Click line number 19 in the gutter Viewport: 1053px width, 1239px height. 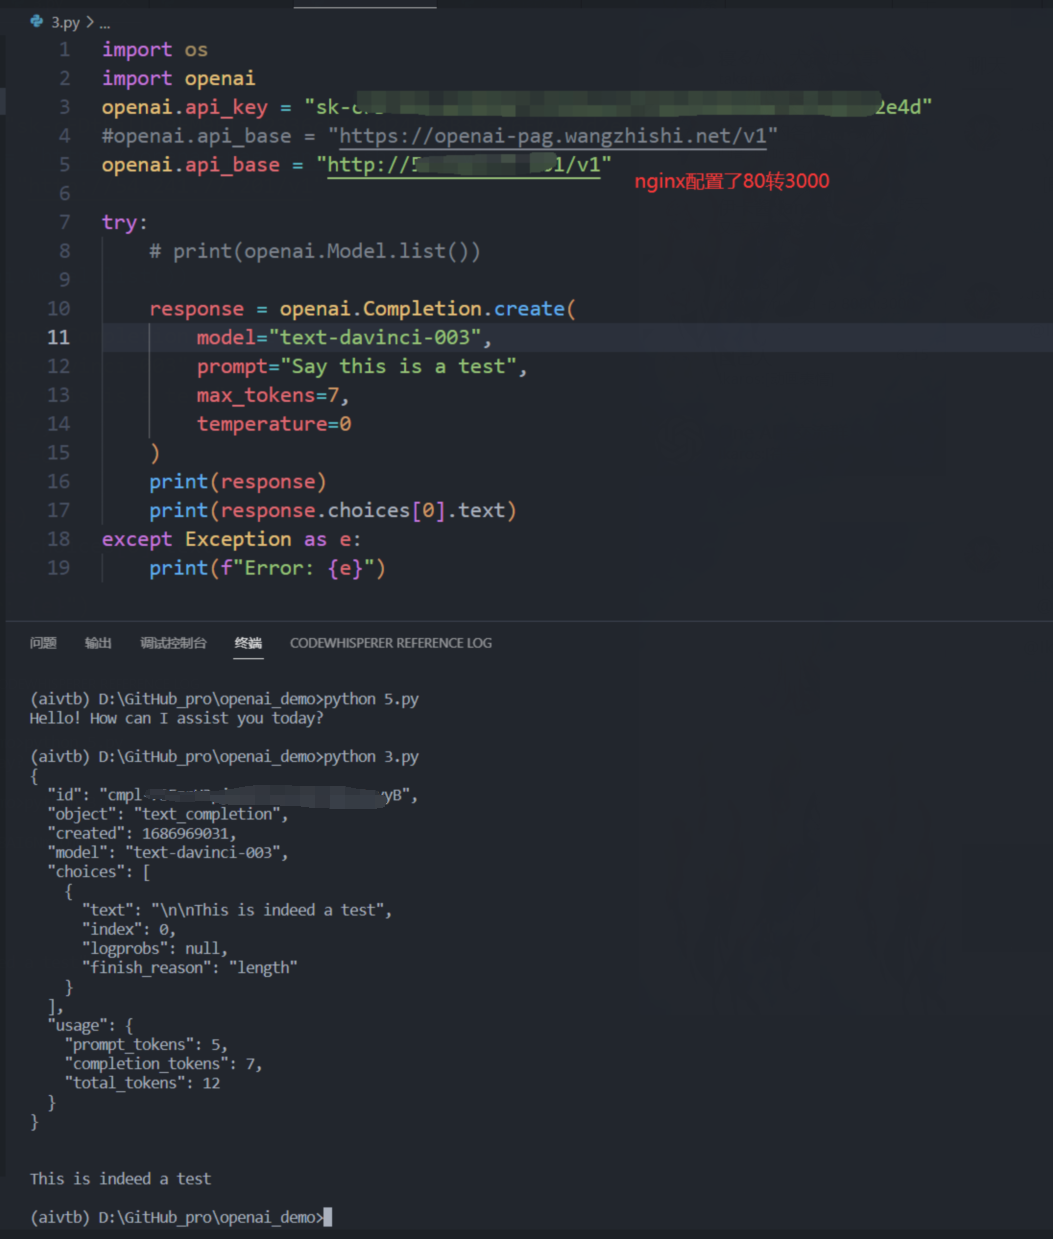[58, 567]
